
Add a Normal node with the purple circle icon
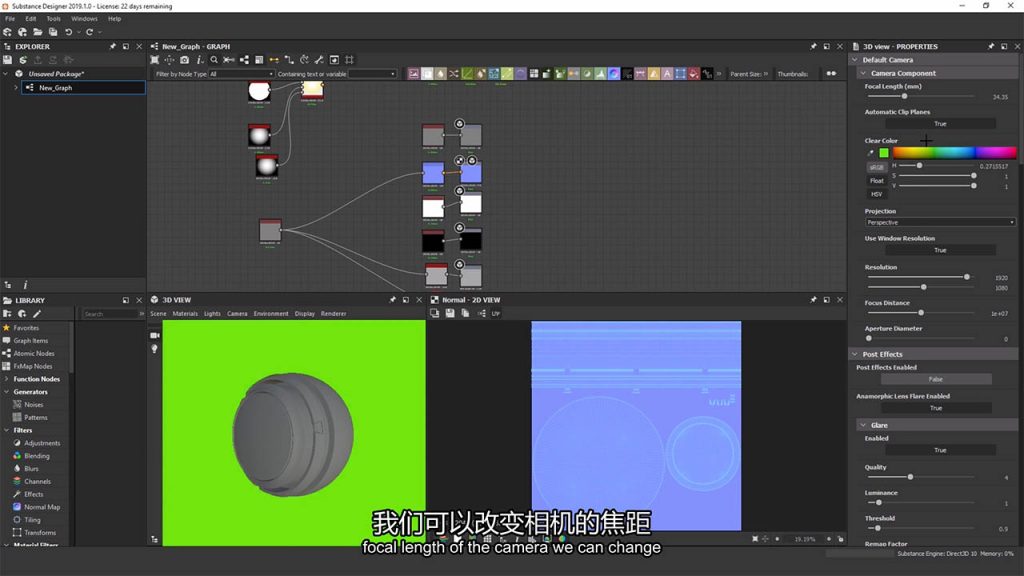point(614,74)
